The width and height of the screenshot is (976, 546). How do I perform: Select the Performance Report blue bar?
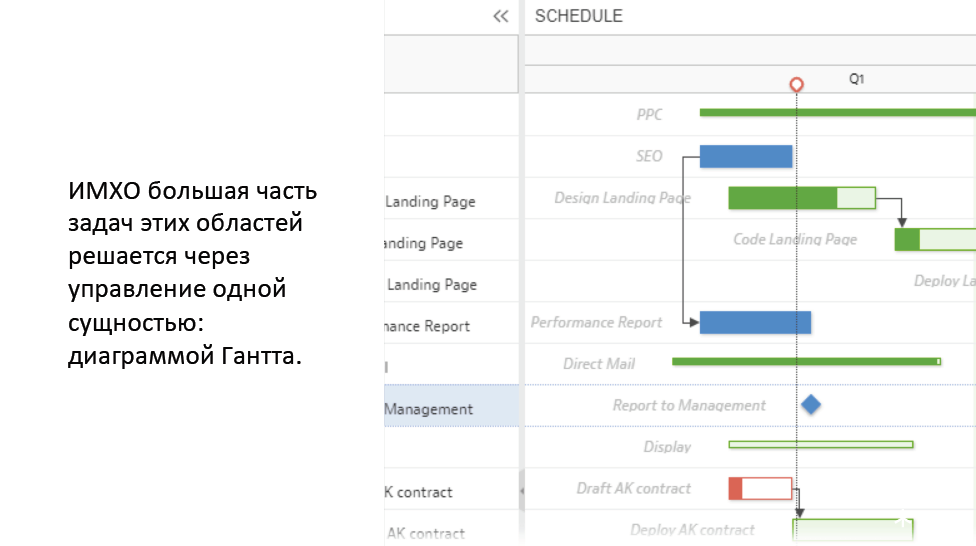(755, 322)
